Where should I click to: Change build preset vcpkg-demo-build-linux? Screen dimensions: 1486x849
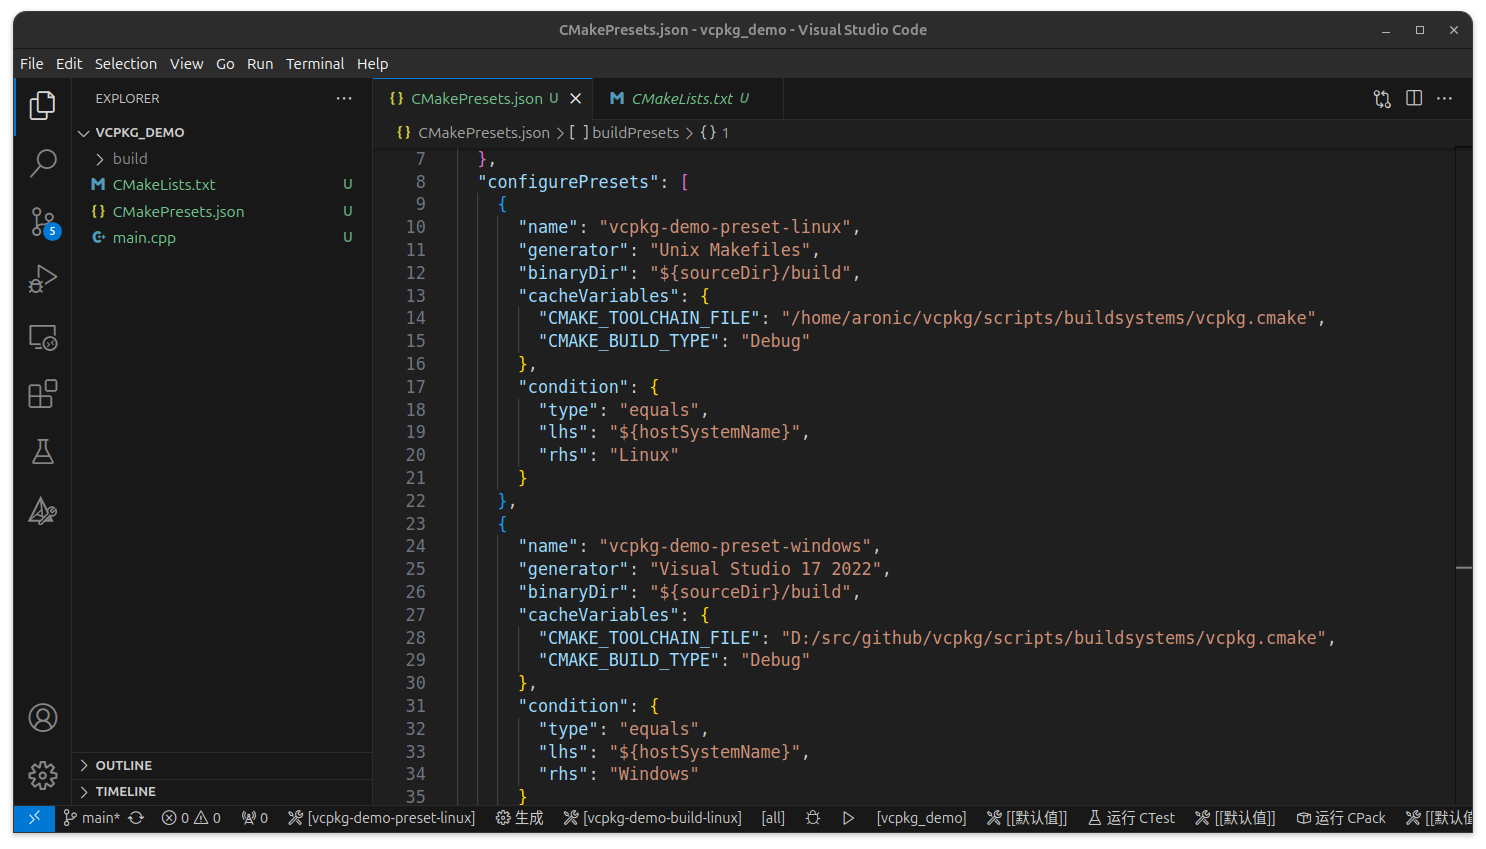[652, 818]
